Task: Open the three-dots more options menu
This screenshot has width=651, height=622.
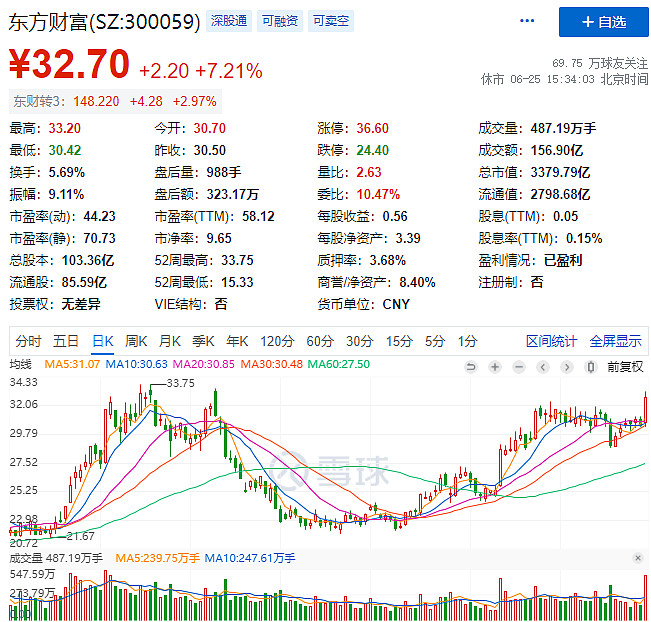Action: [527, 21]
